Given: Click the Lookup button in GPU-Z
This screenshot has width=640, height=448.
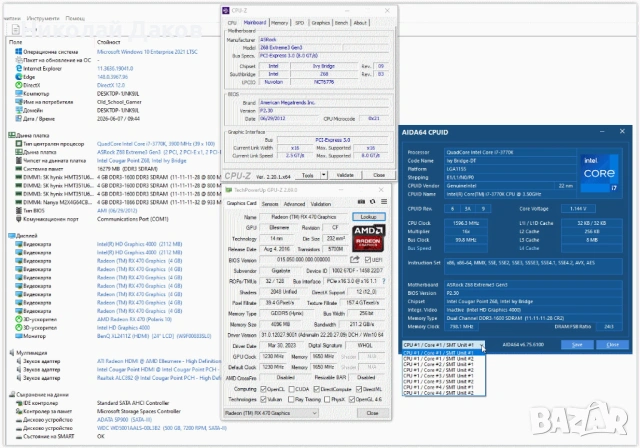Looking at the screenshot, I should 368,217.
